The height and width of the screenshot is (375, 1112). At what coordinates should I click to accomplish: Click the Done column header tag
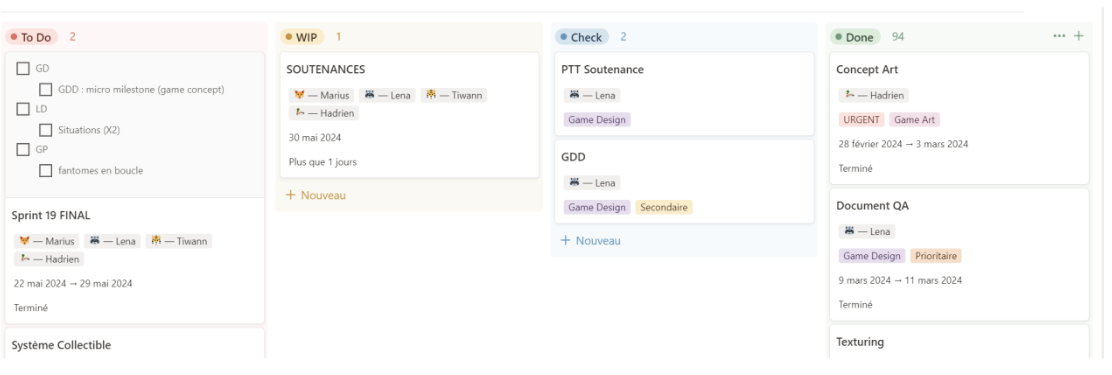pos(855,37)
